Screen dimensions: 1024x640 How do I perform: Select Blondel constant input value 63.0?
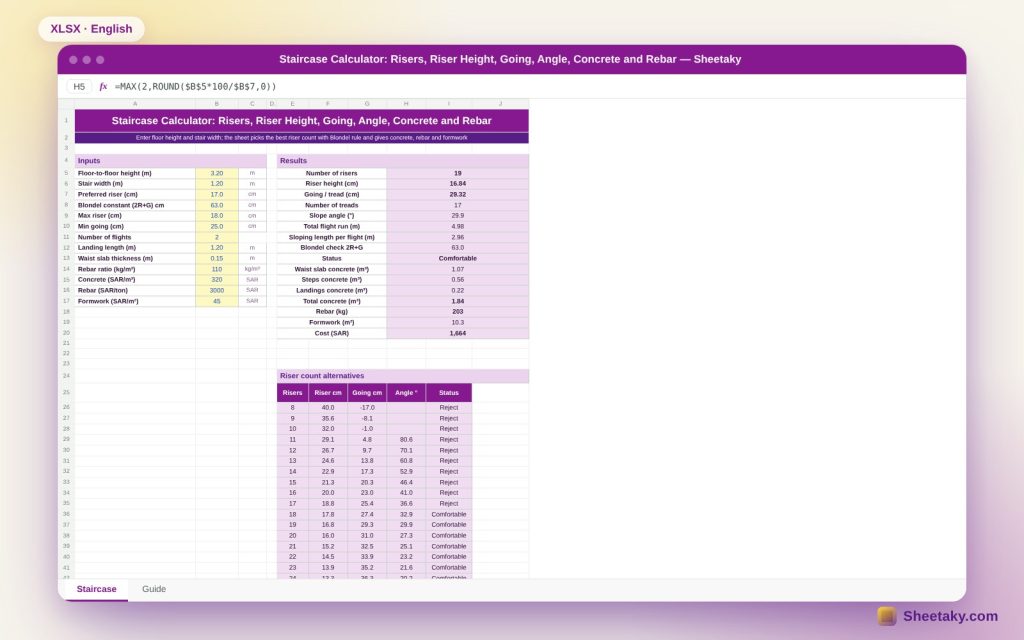tap(217, 205)
